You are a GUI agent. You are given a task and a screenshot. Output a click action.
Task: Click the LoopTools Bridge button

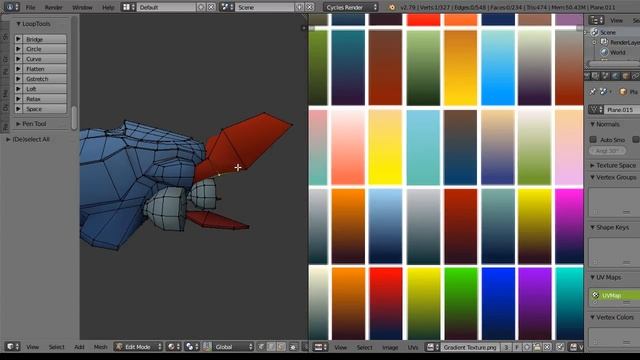coord(44,39)
